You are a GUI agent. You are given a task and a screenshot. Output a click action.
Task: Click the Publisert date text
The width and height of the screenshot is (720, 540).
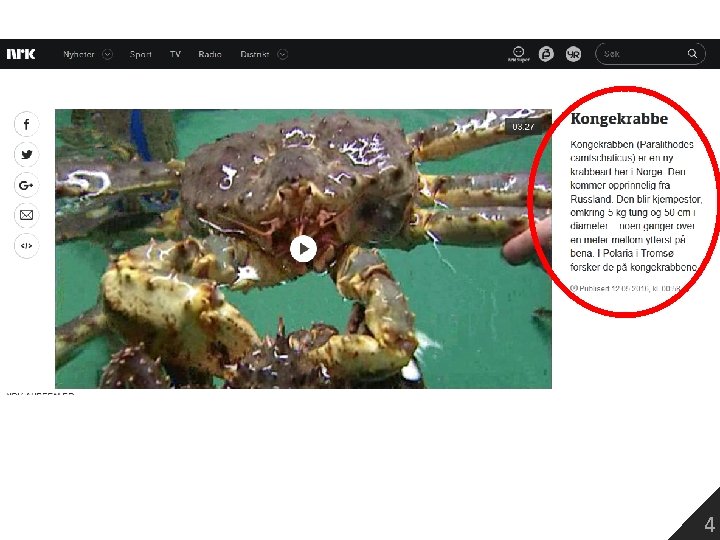point(625,288)
